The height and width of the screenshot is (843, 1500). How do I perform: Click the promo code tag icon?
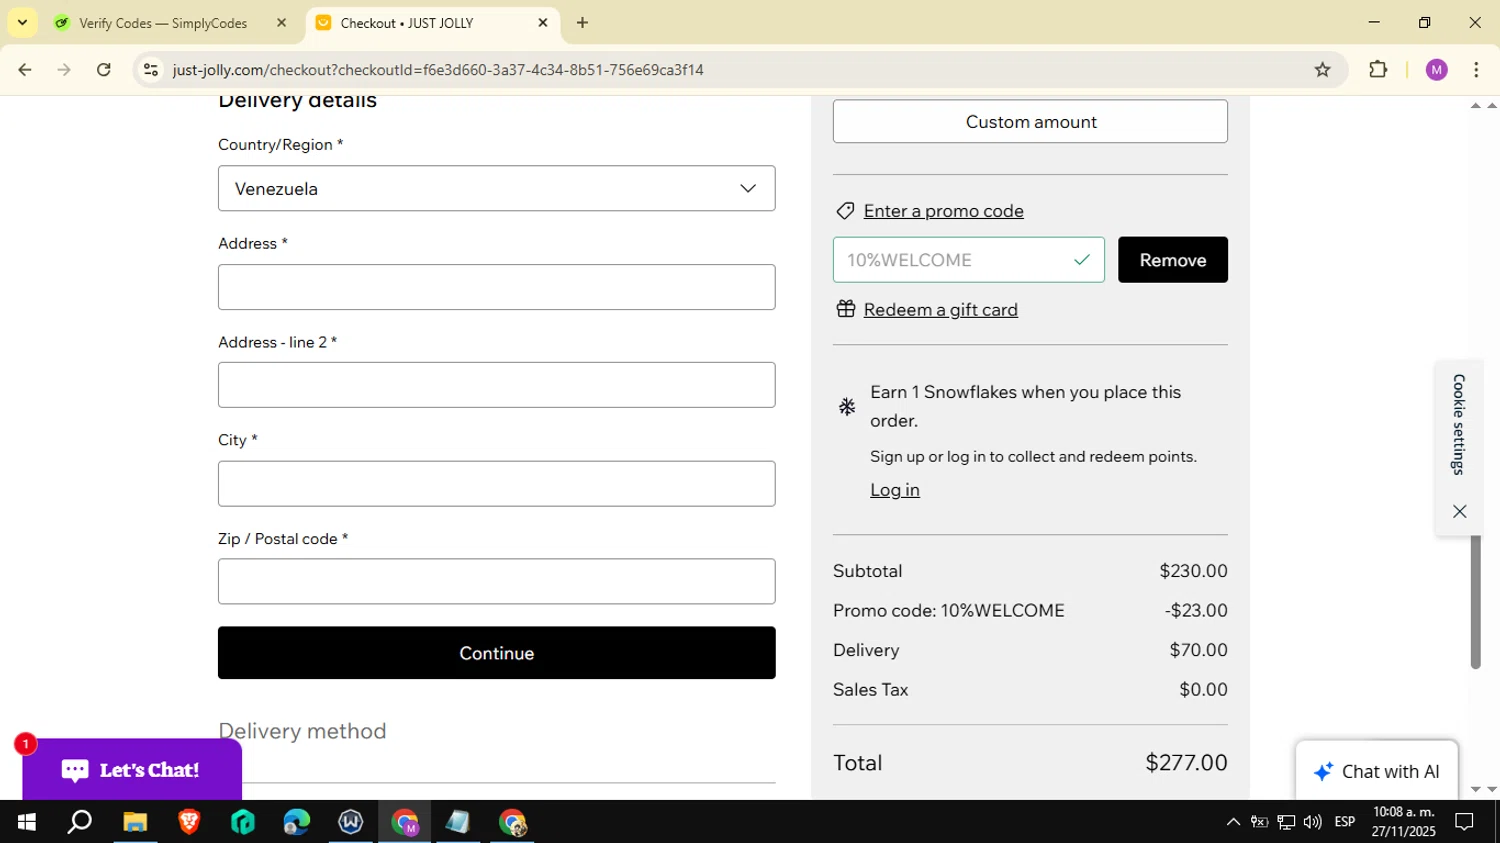(x=846, y=211)
